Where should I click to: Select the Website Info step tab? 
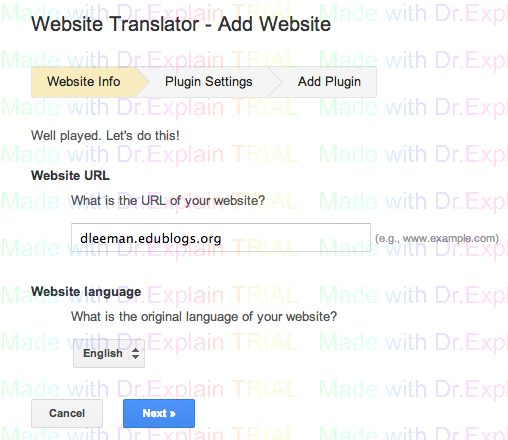(x=84, y=82)
